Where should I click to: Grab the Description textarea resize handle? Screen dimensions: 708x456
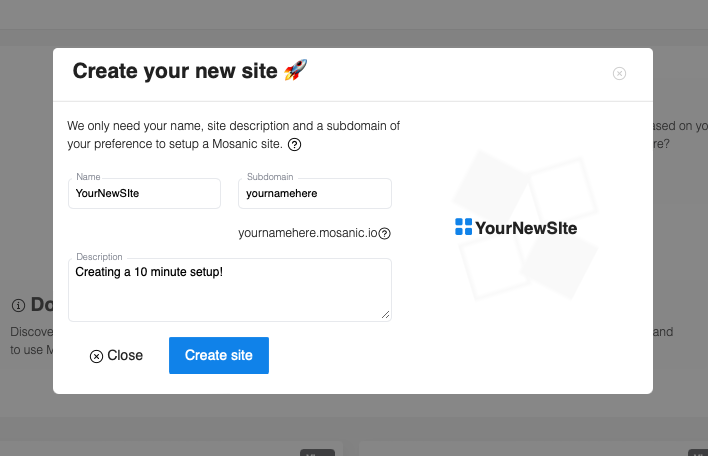pos(385,314)
